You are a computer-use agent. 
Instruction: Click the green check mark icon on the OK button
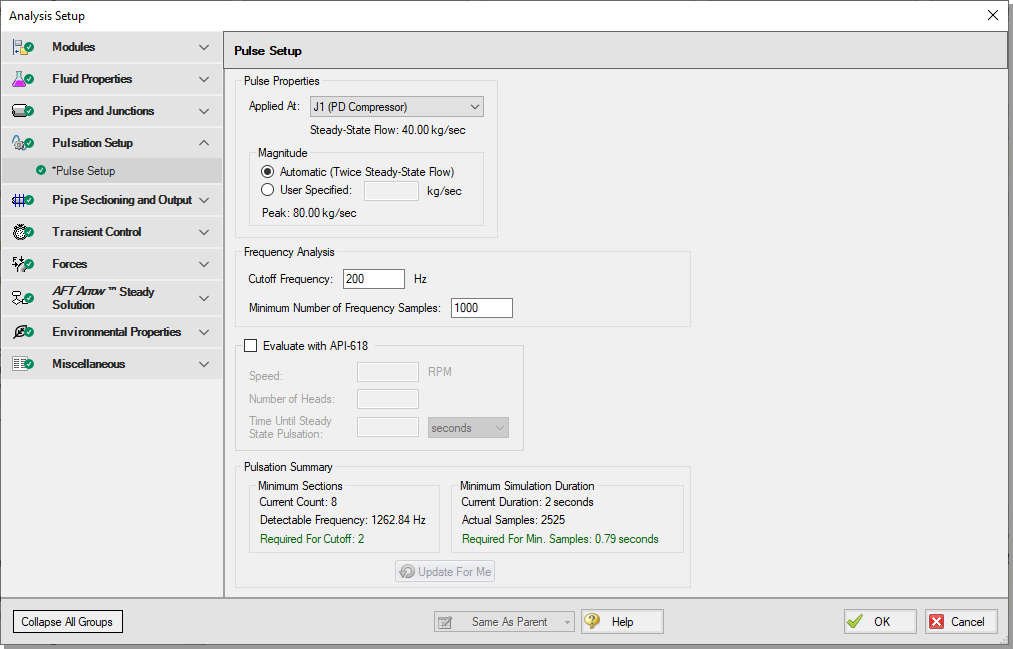click(855, 621)
